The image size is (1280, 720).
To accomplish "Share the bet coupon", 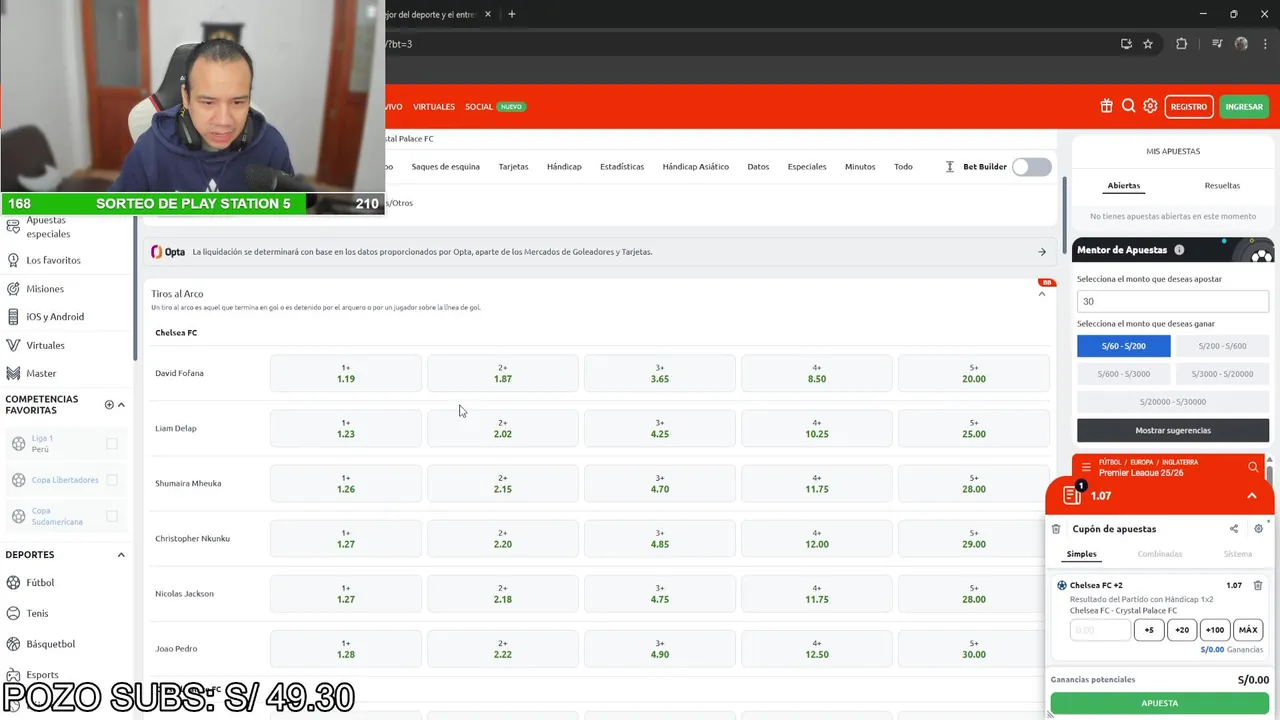I will [x=1233, y=529].
